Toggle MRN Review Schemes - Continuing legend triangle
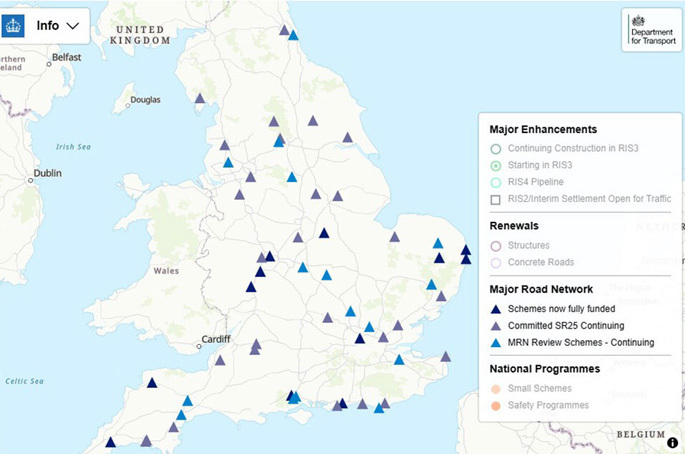685x454 pixels. [495, 343]
